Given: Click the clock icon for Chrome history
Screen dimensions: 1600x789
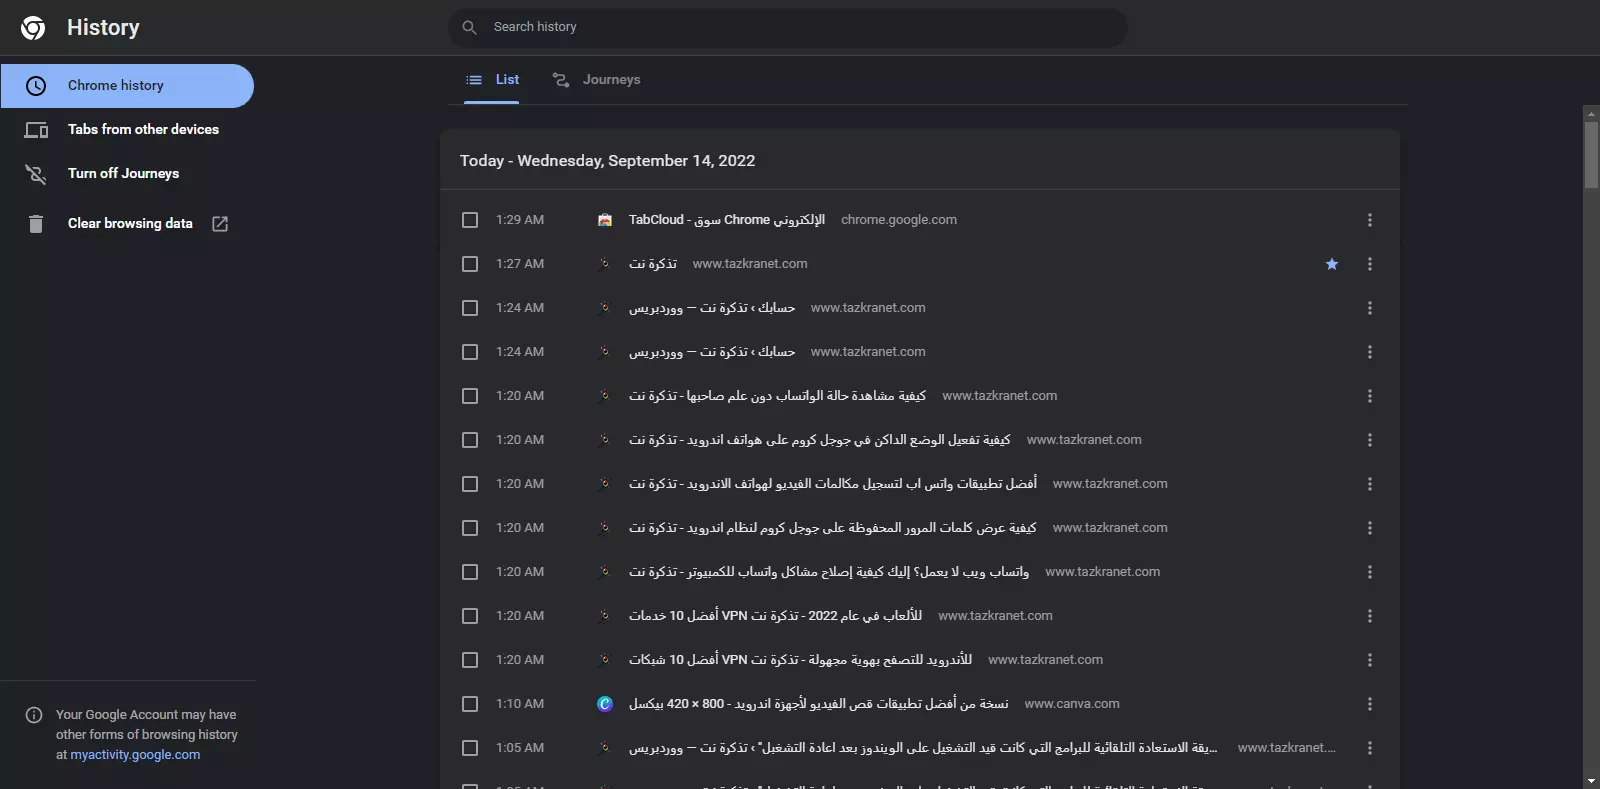Looking at the screenshot, I should click(36, 86).
